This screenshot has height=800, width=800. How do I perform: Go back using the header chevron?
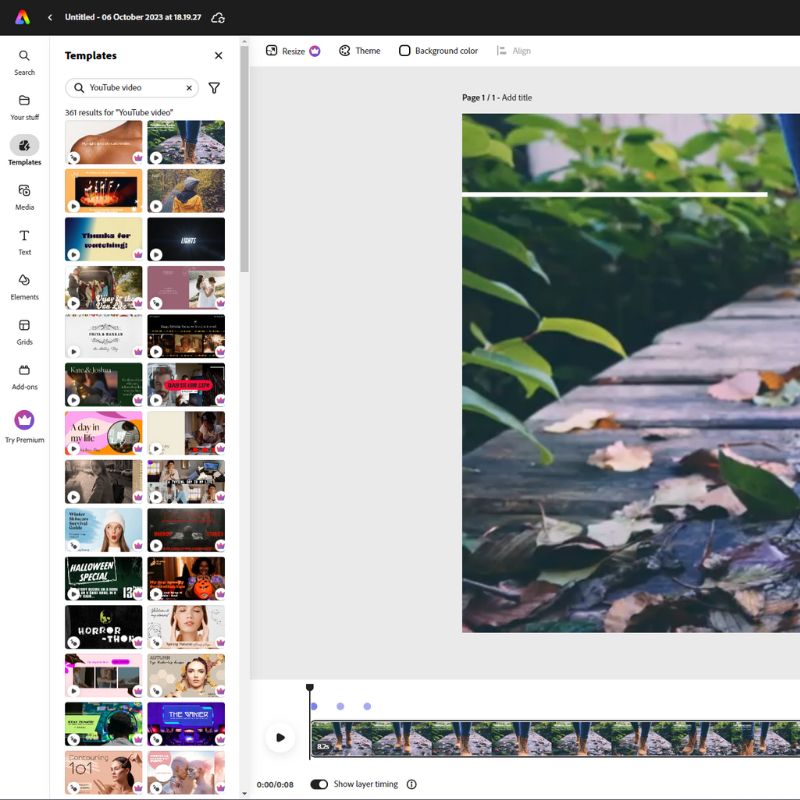click(x=50, y=17)
